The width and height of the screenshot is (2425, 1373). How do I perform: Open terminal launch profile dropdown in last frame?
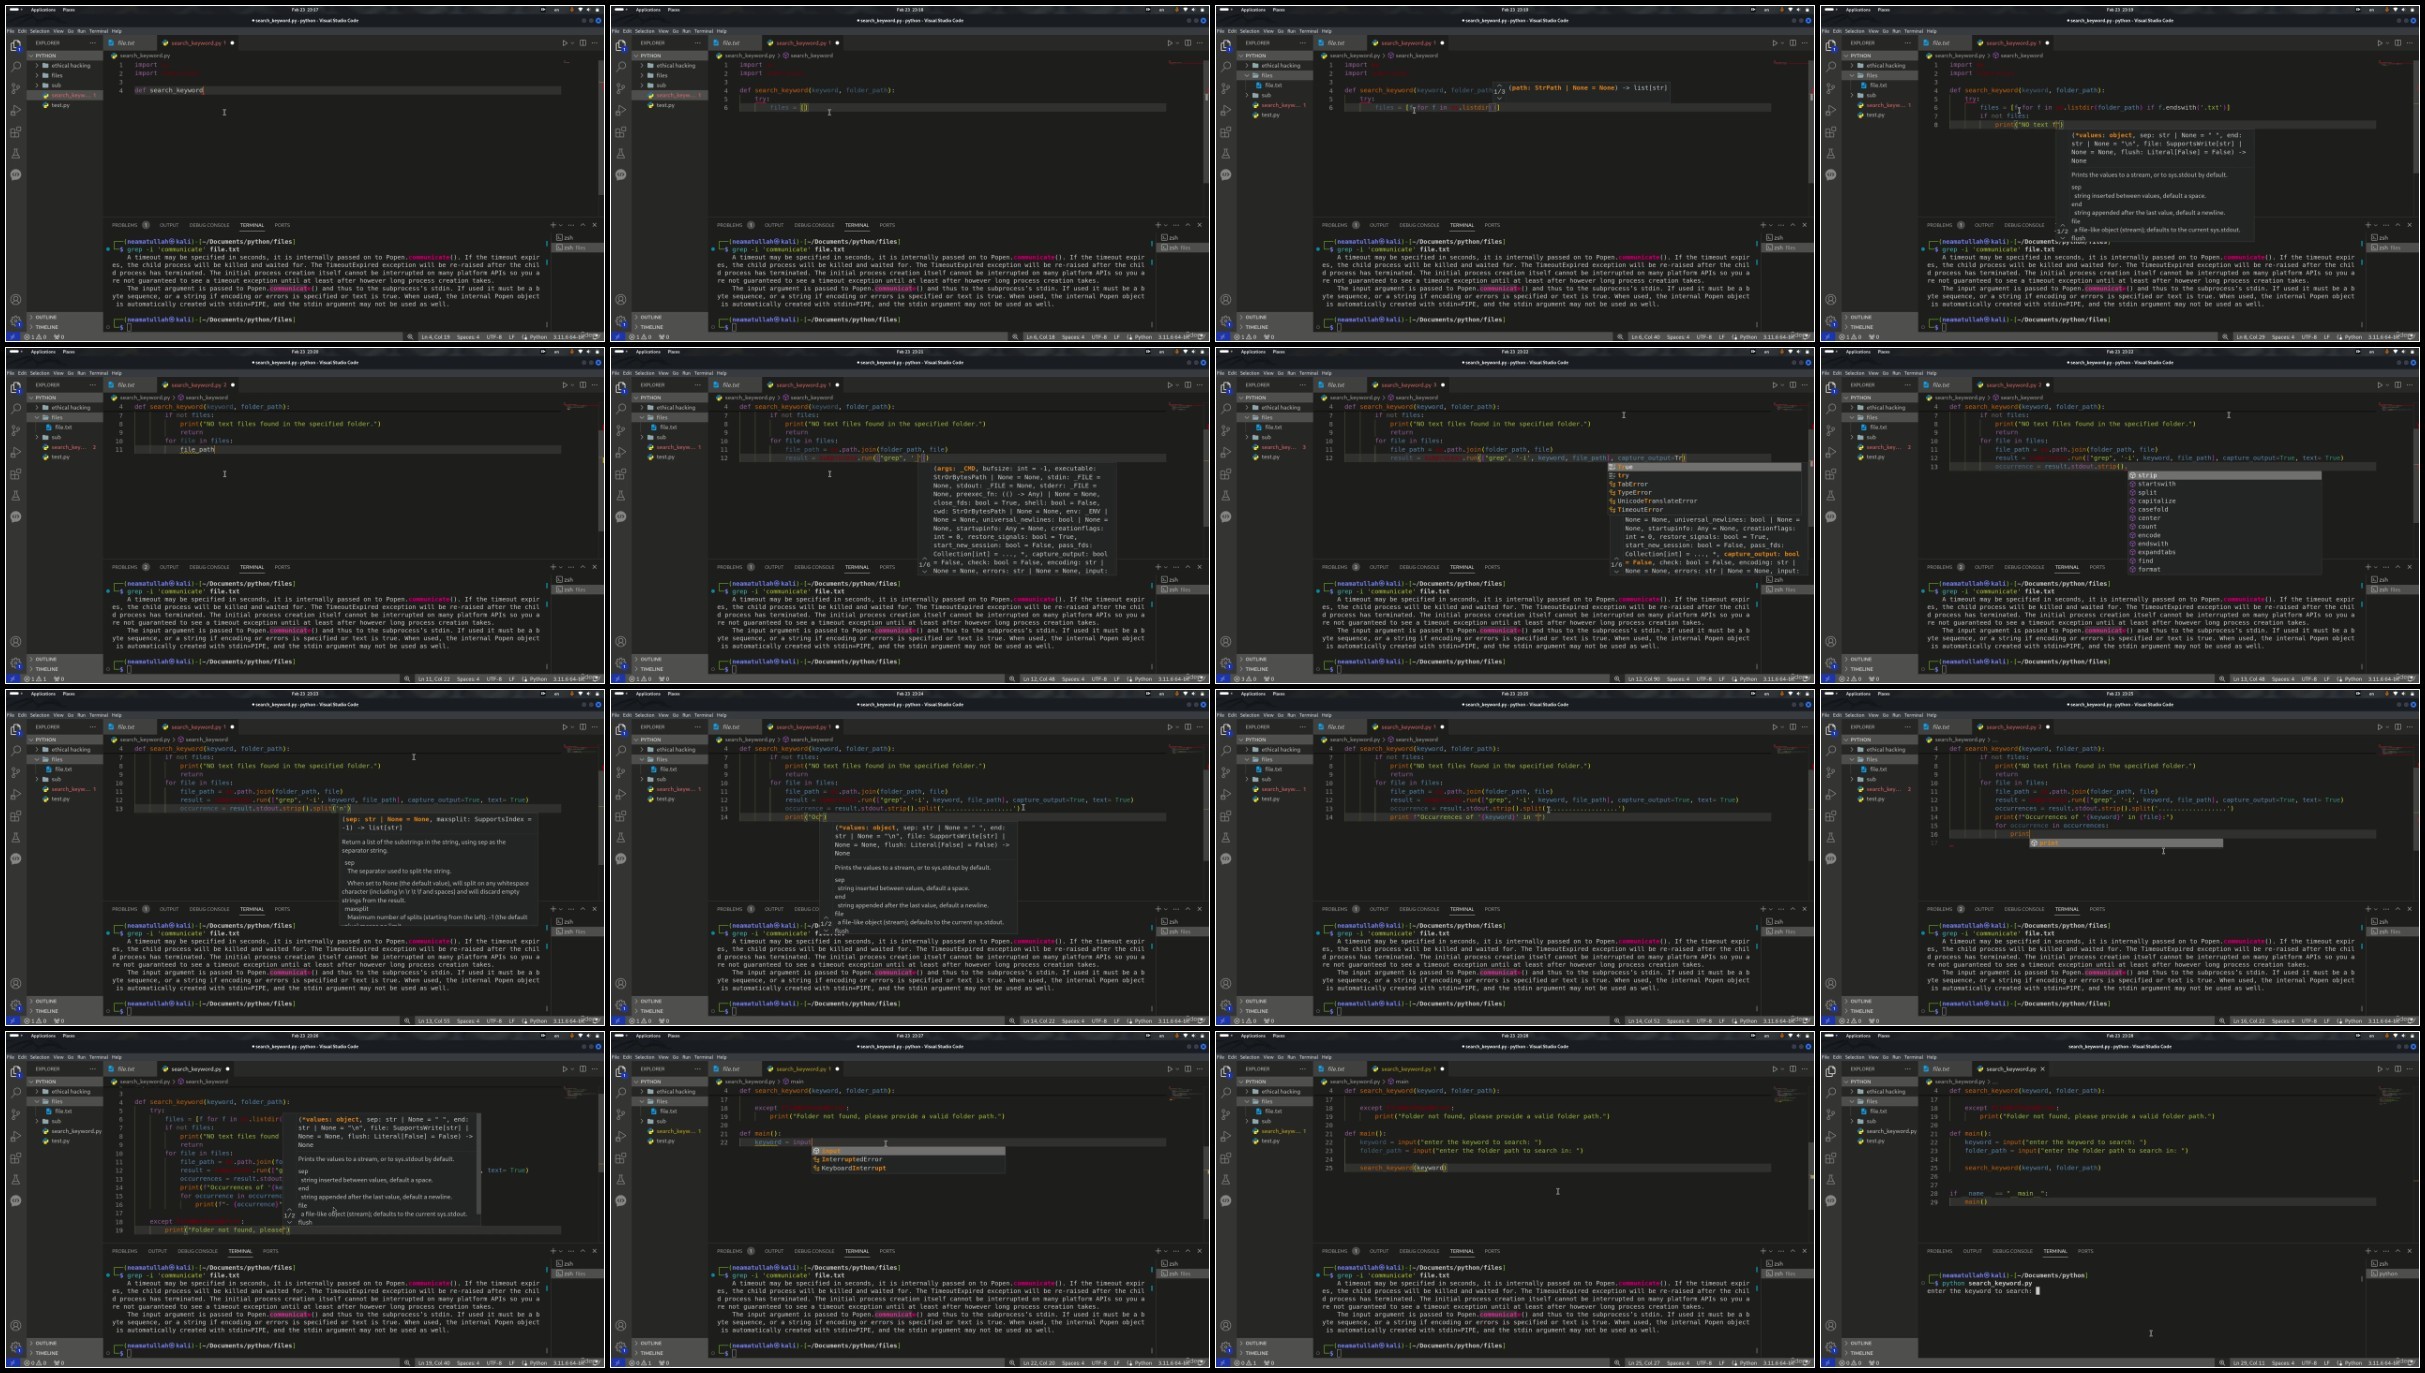[x=2376, y=1251]
